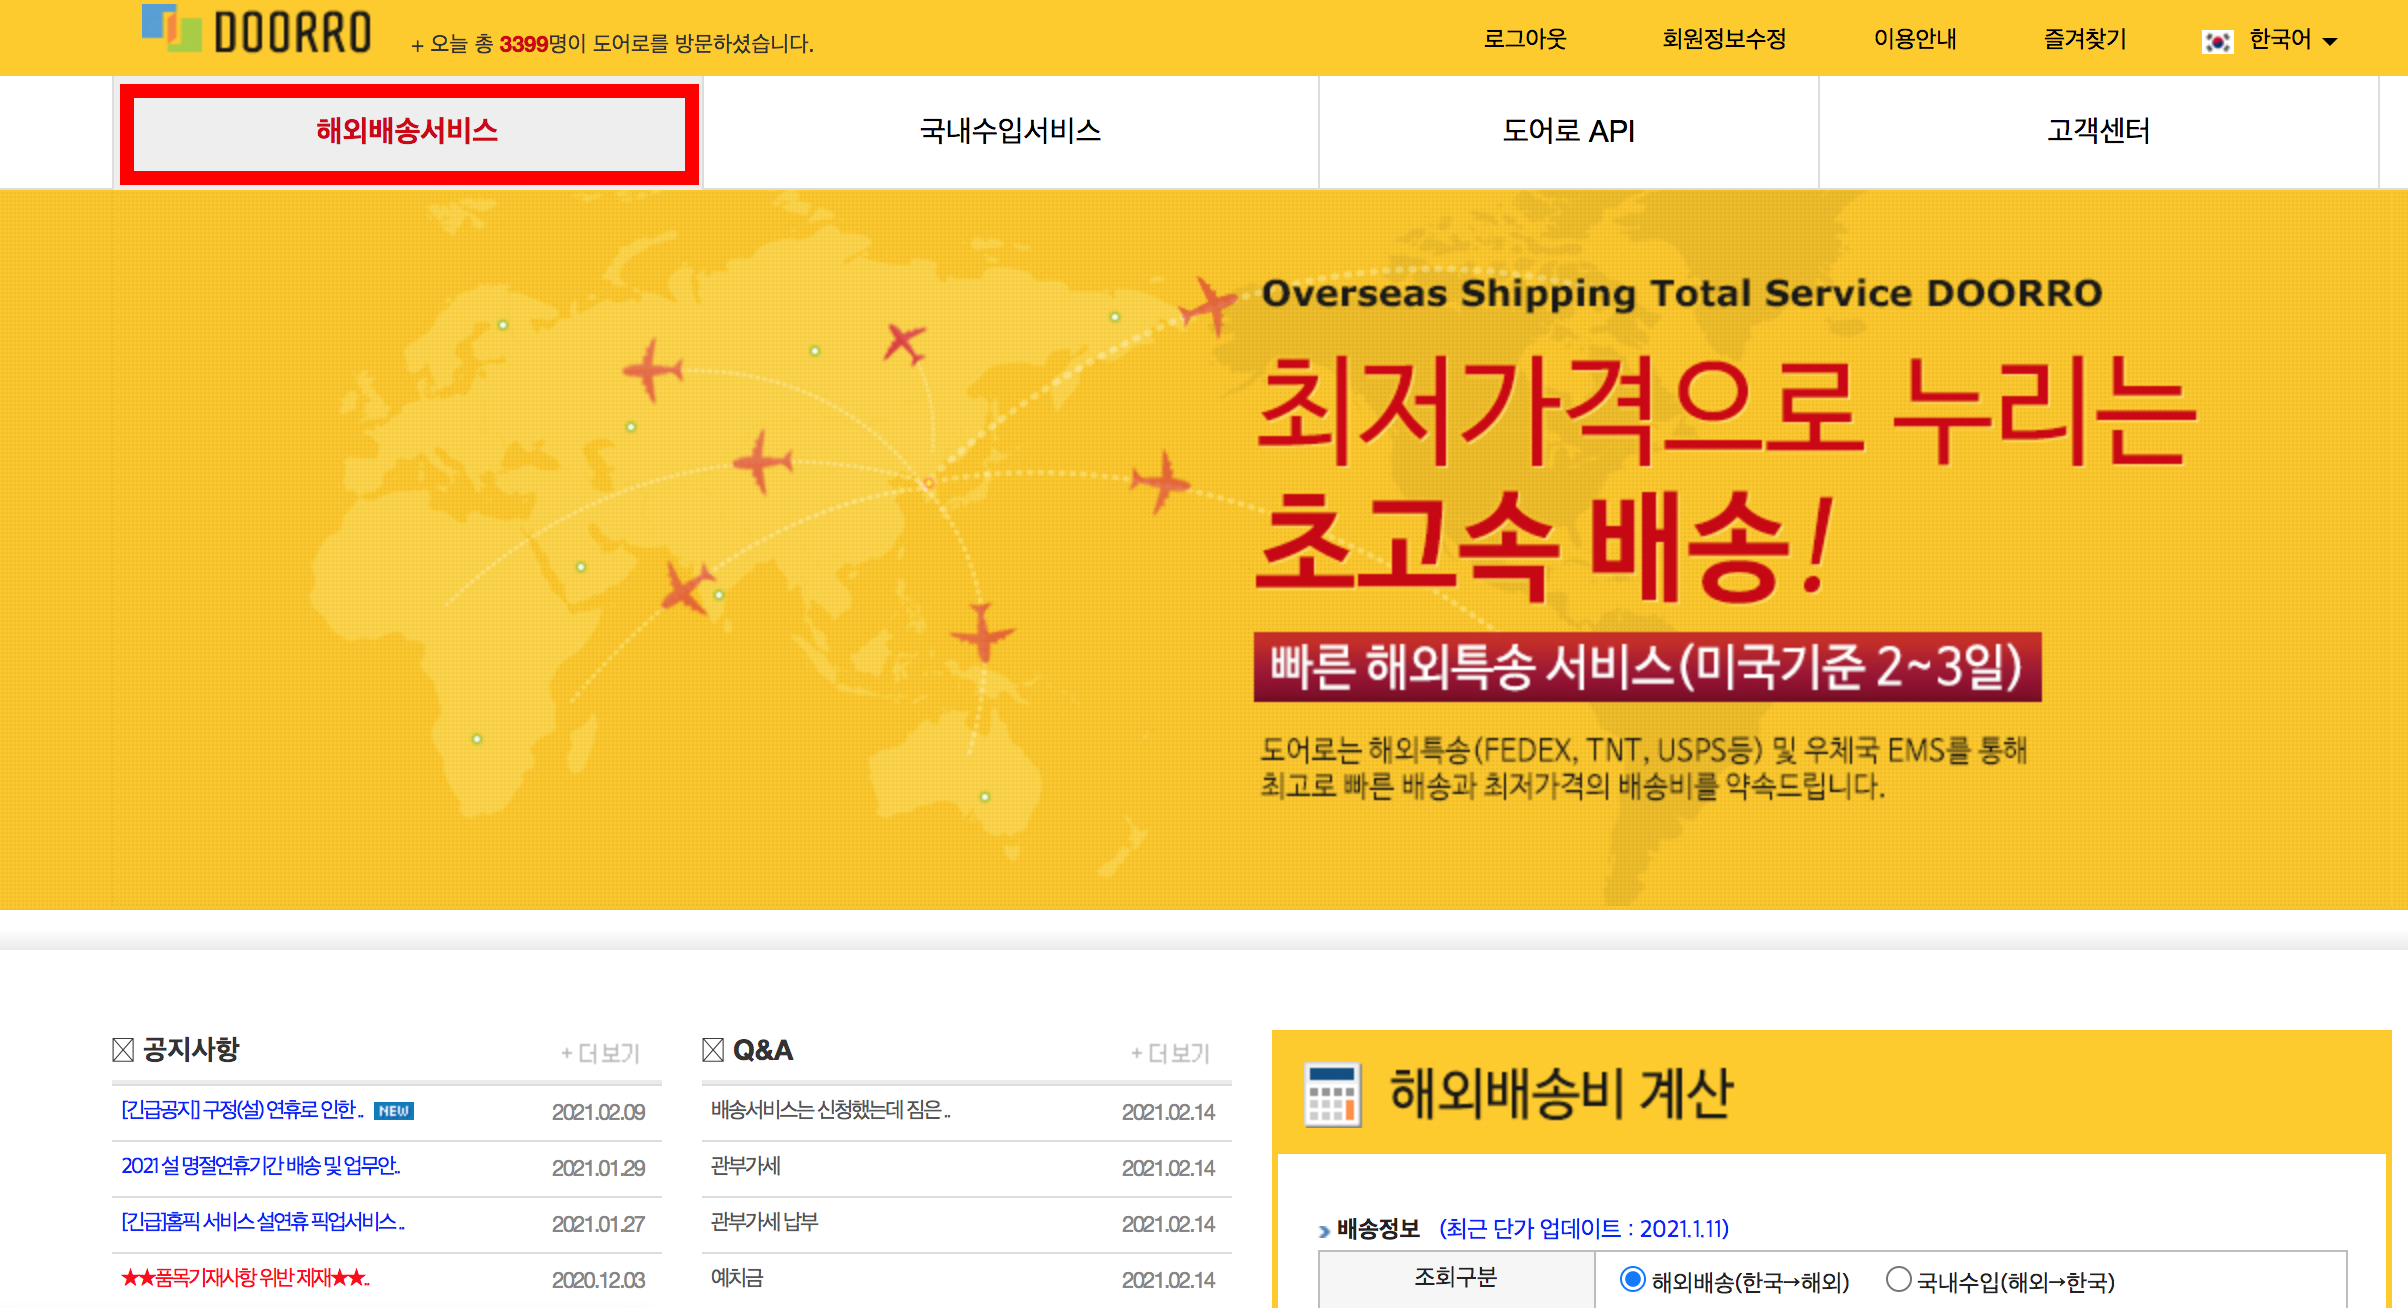The width and height of the screenshot is (2408, 1308).
Task: Click the 회원정보수정 link
Action: pos(1724,39)
